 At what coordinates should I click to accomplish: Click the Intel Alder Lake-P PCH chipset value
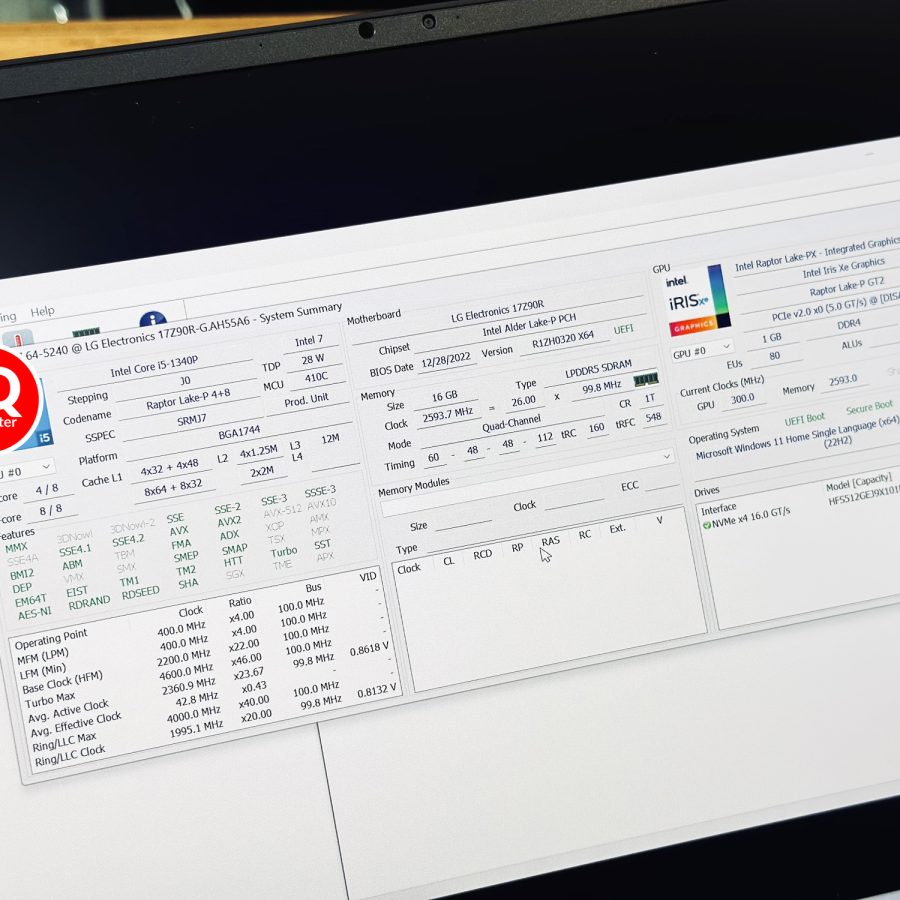[529, 325]
